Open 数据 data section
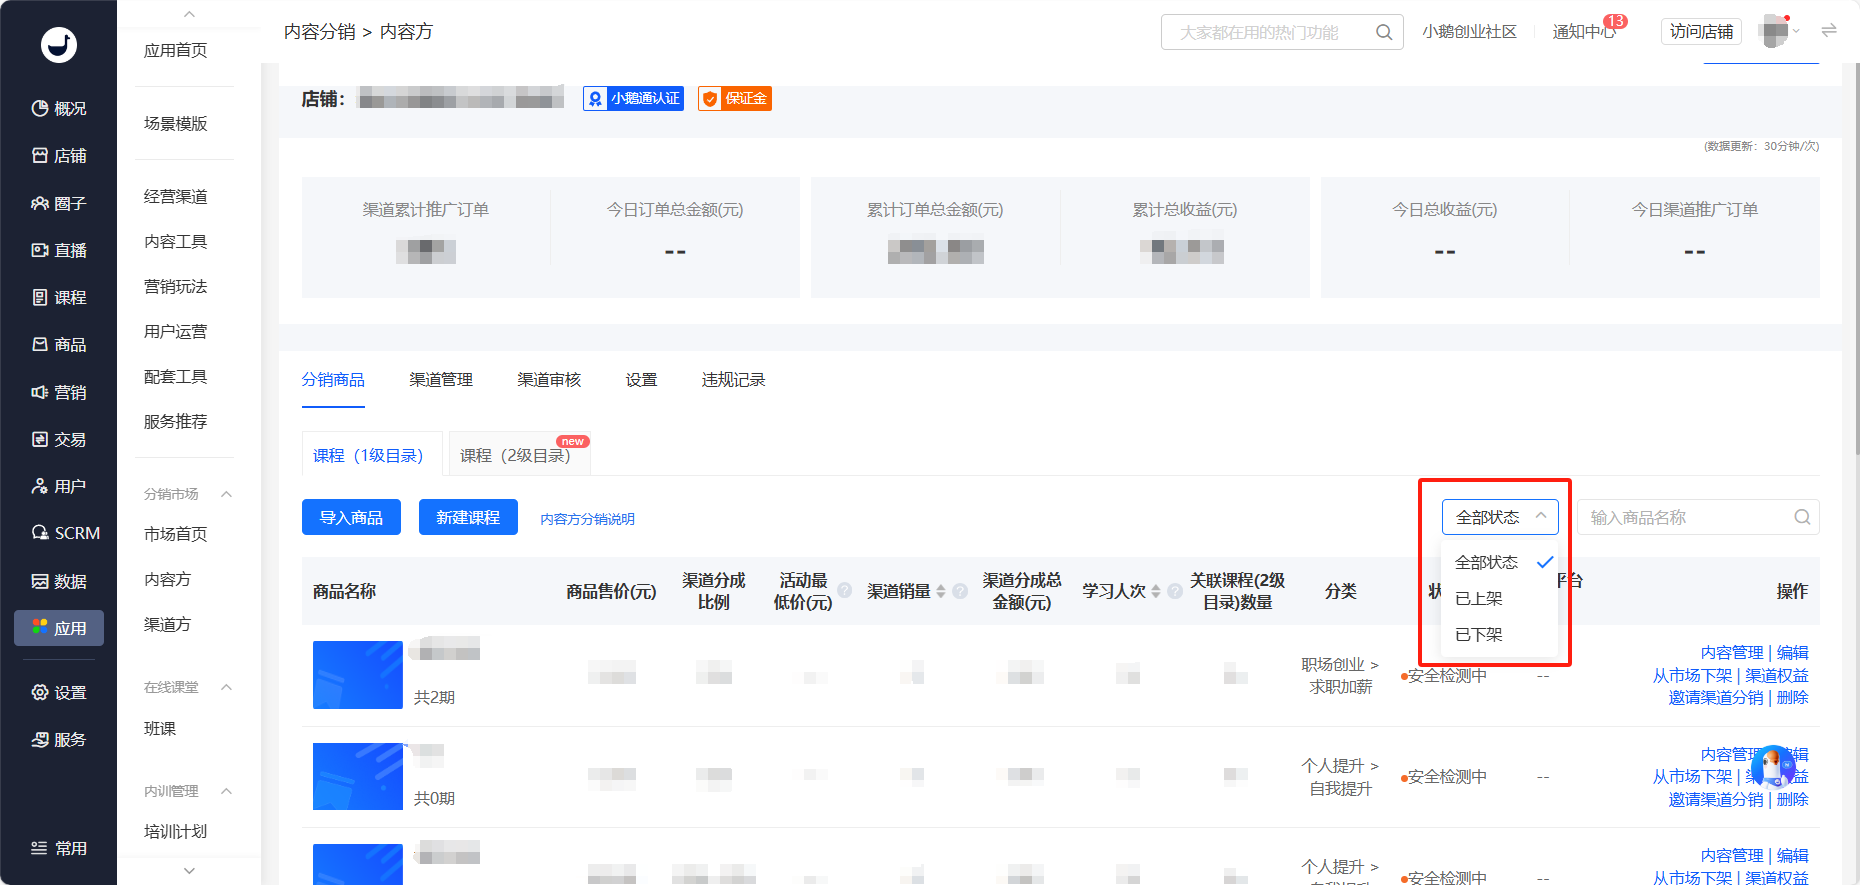 click(59, 581)
